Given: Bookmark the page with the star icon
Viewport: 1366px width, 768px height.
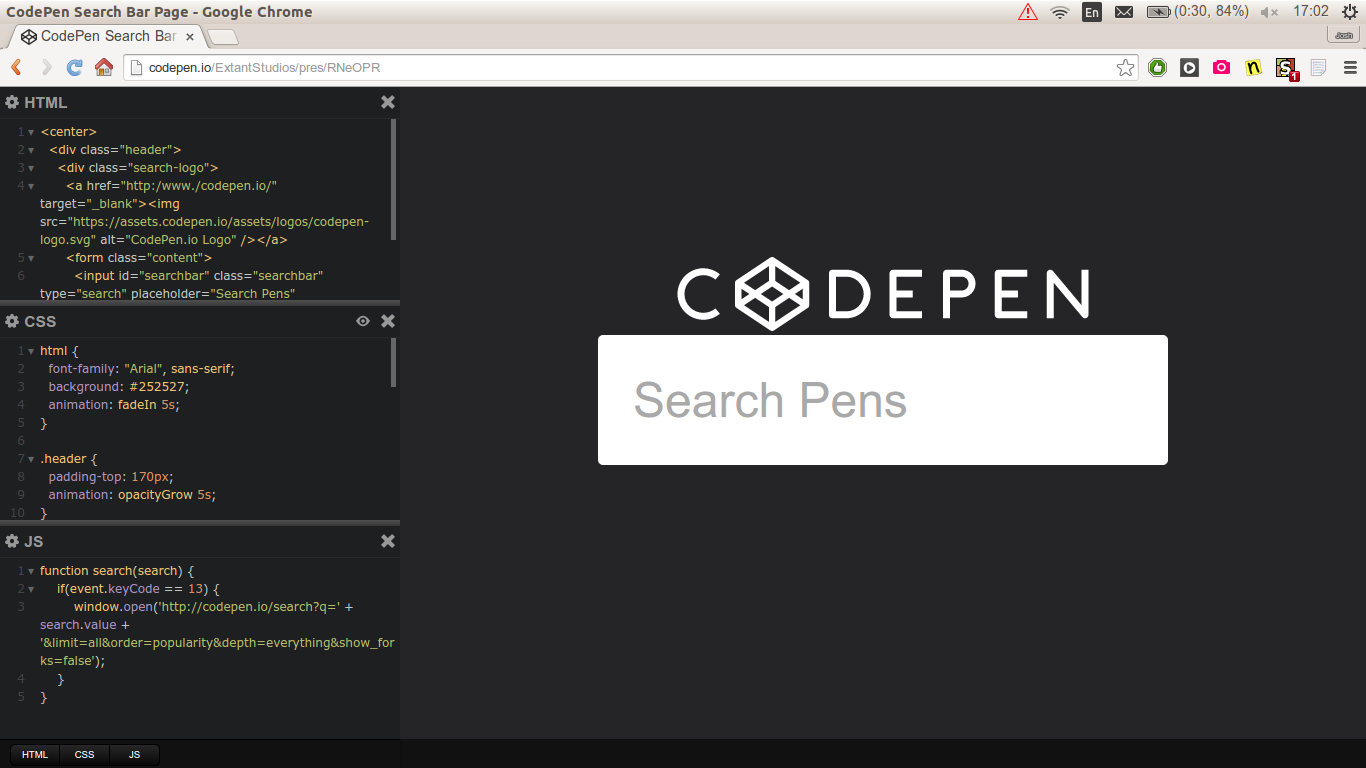Looking at the screenshot, I should [1125, 67].
